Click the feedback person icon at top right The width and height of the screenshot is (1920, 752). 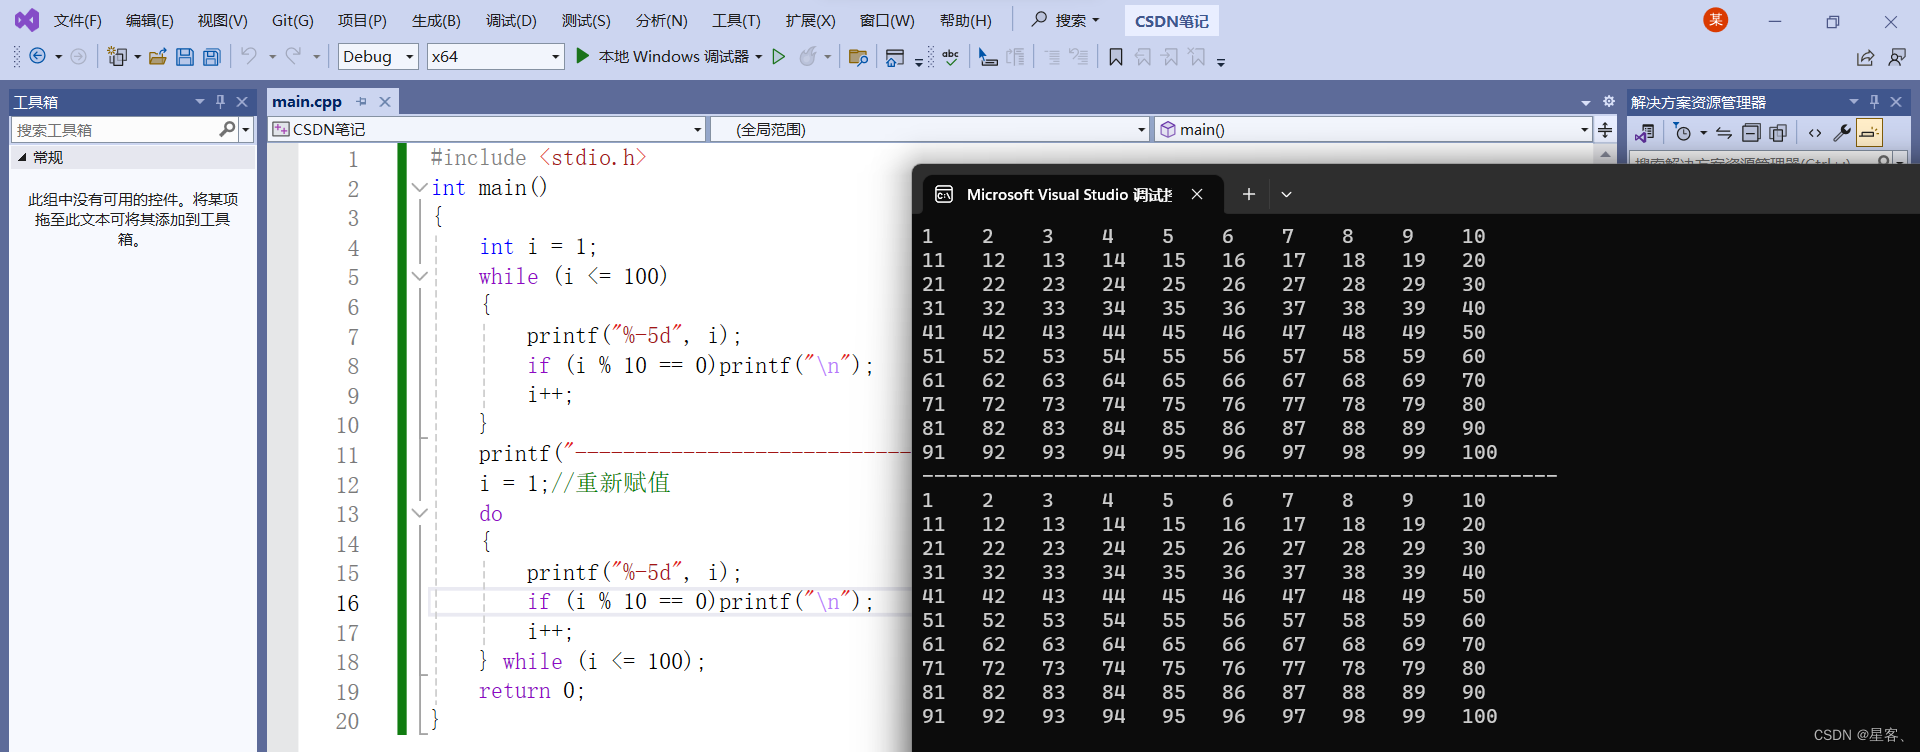click(x=1897, y=58)
